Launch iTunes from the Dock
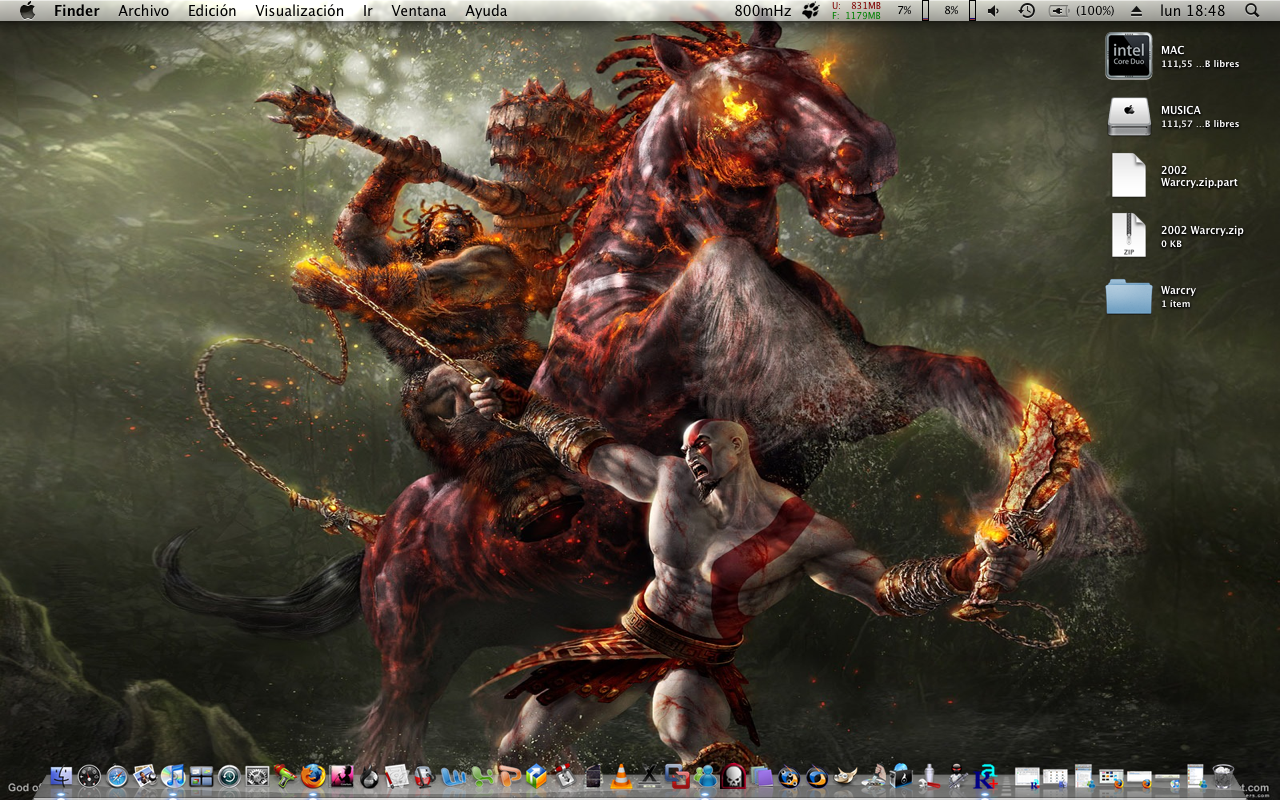This screenshot has width=1280, height=800. point(172,776)
